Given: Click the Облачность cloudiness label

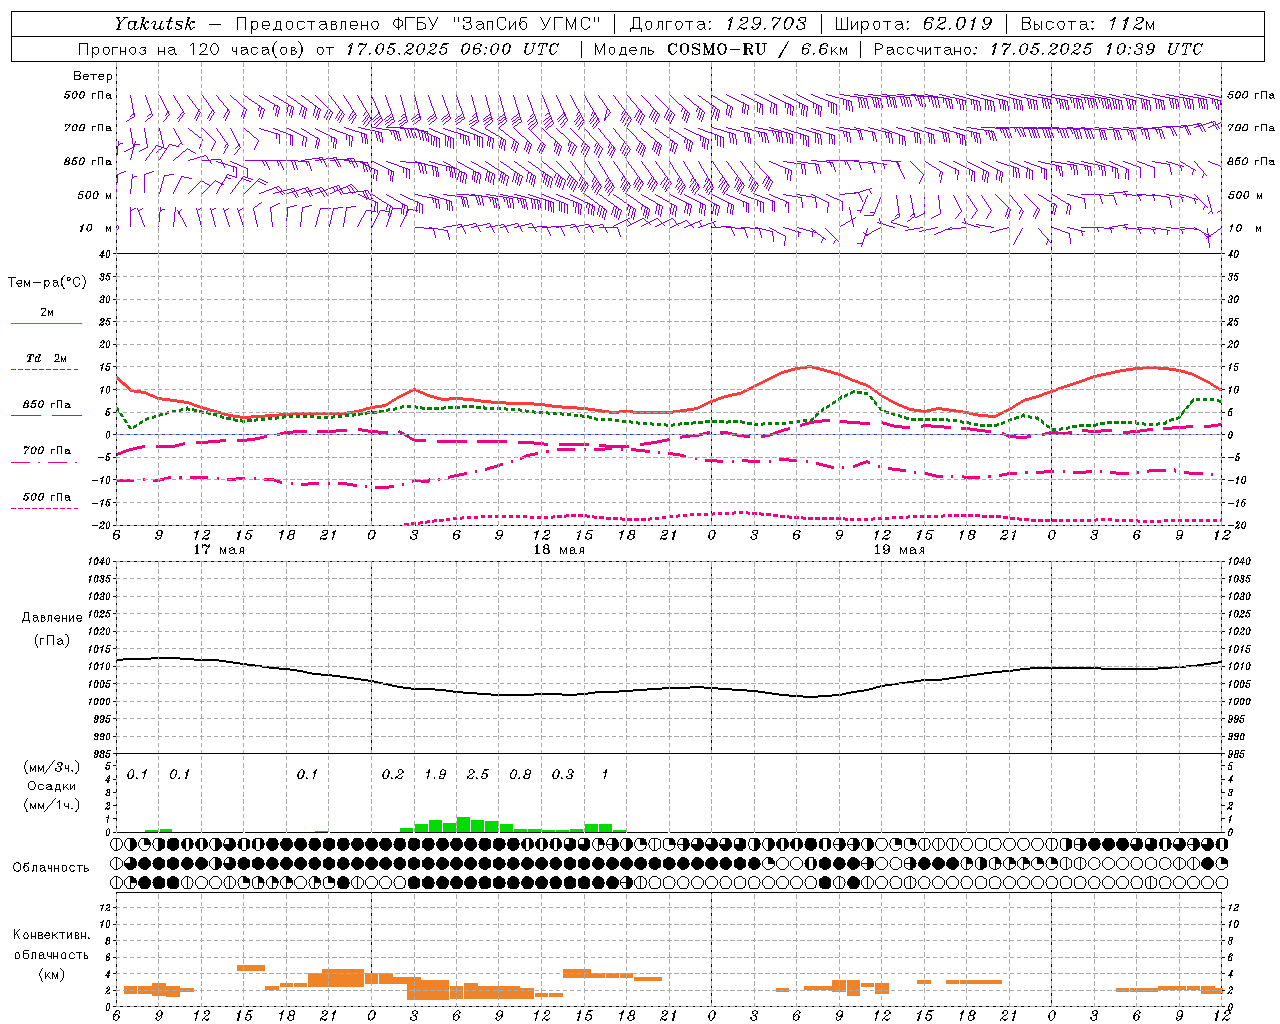Looking at the screenshot, I should point(51,868).
